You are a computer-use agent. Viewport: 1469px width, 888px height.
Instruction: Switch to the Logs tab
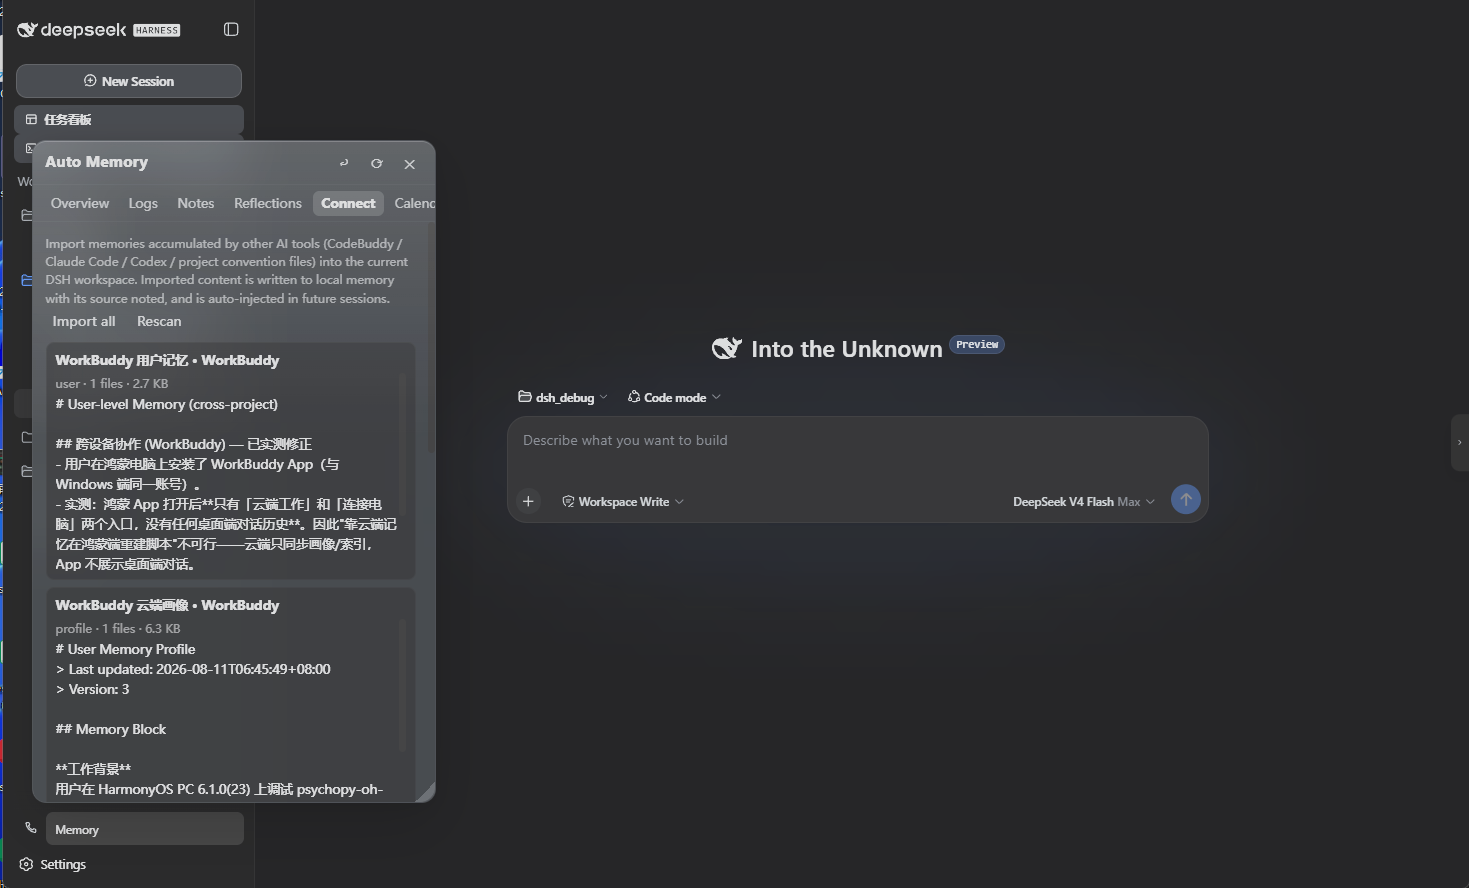click(143, 203)
